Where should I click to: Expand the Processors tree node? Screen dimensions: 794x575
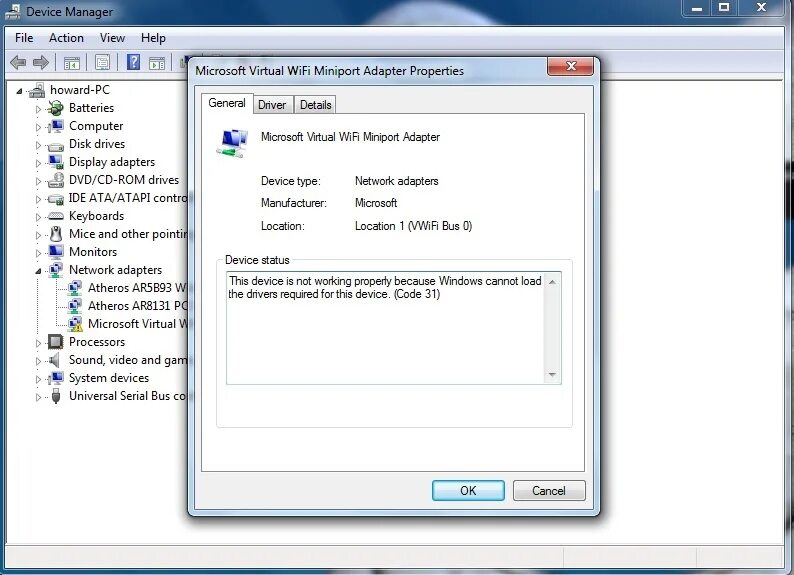click(x=38, y=343)
